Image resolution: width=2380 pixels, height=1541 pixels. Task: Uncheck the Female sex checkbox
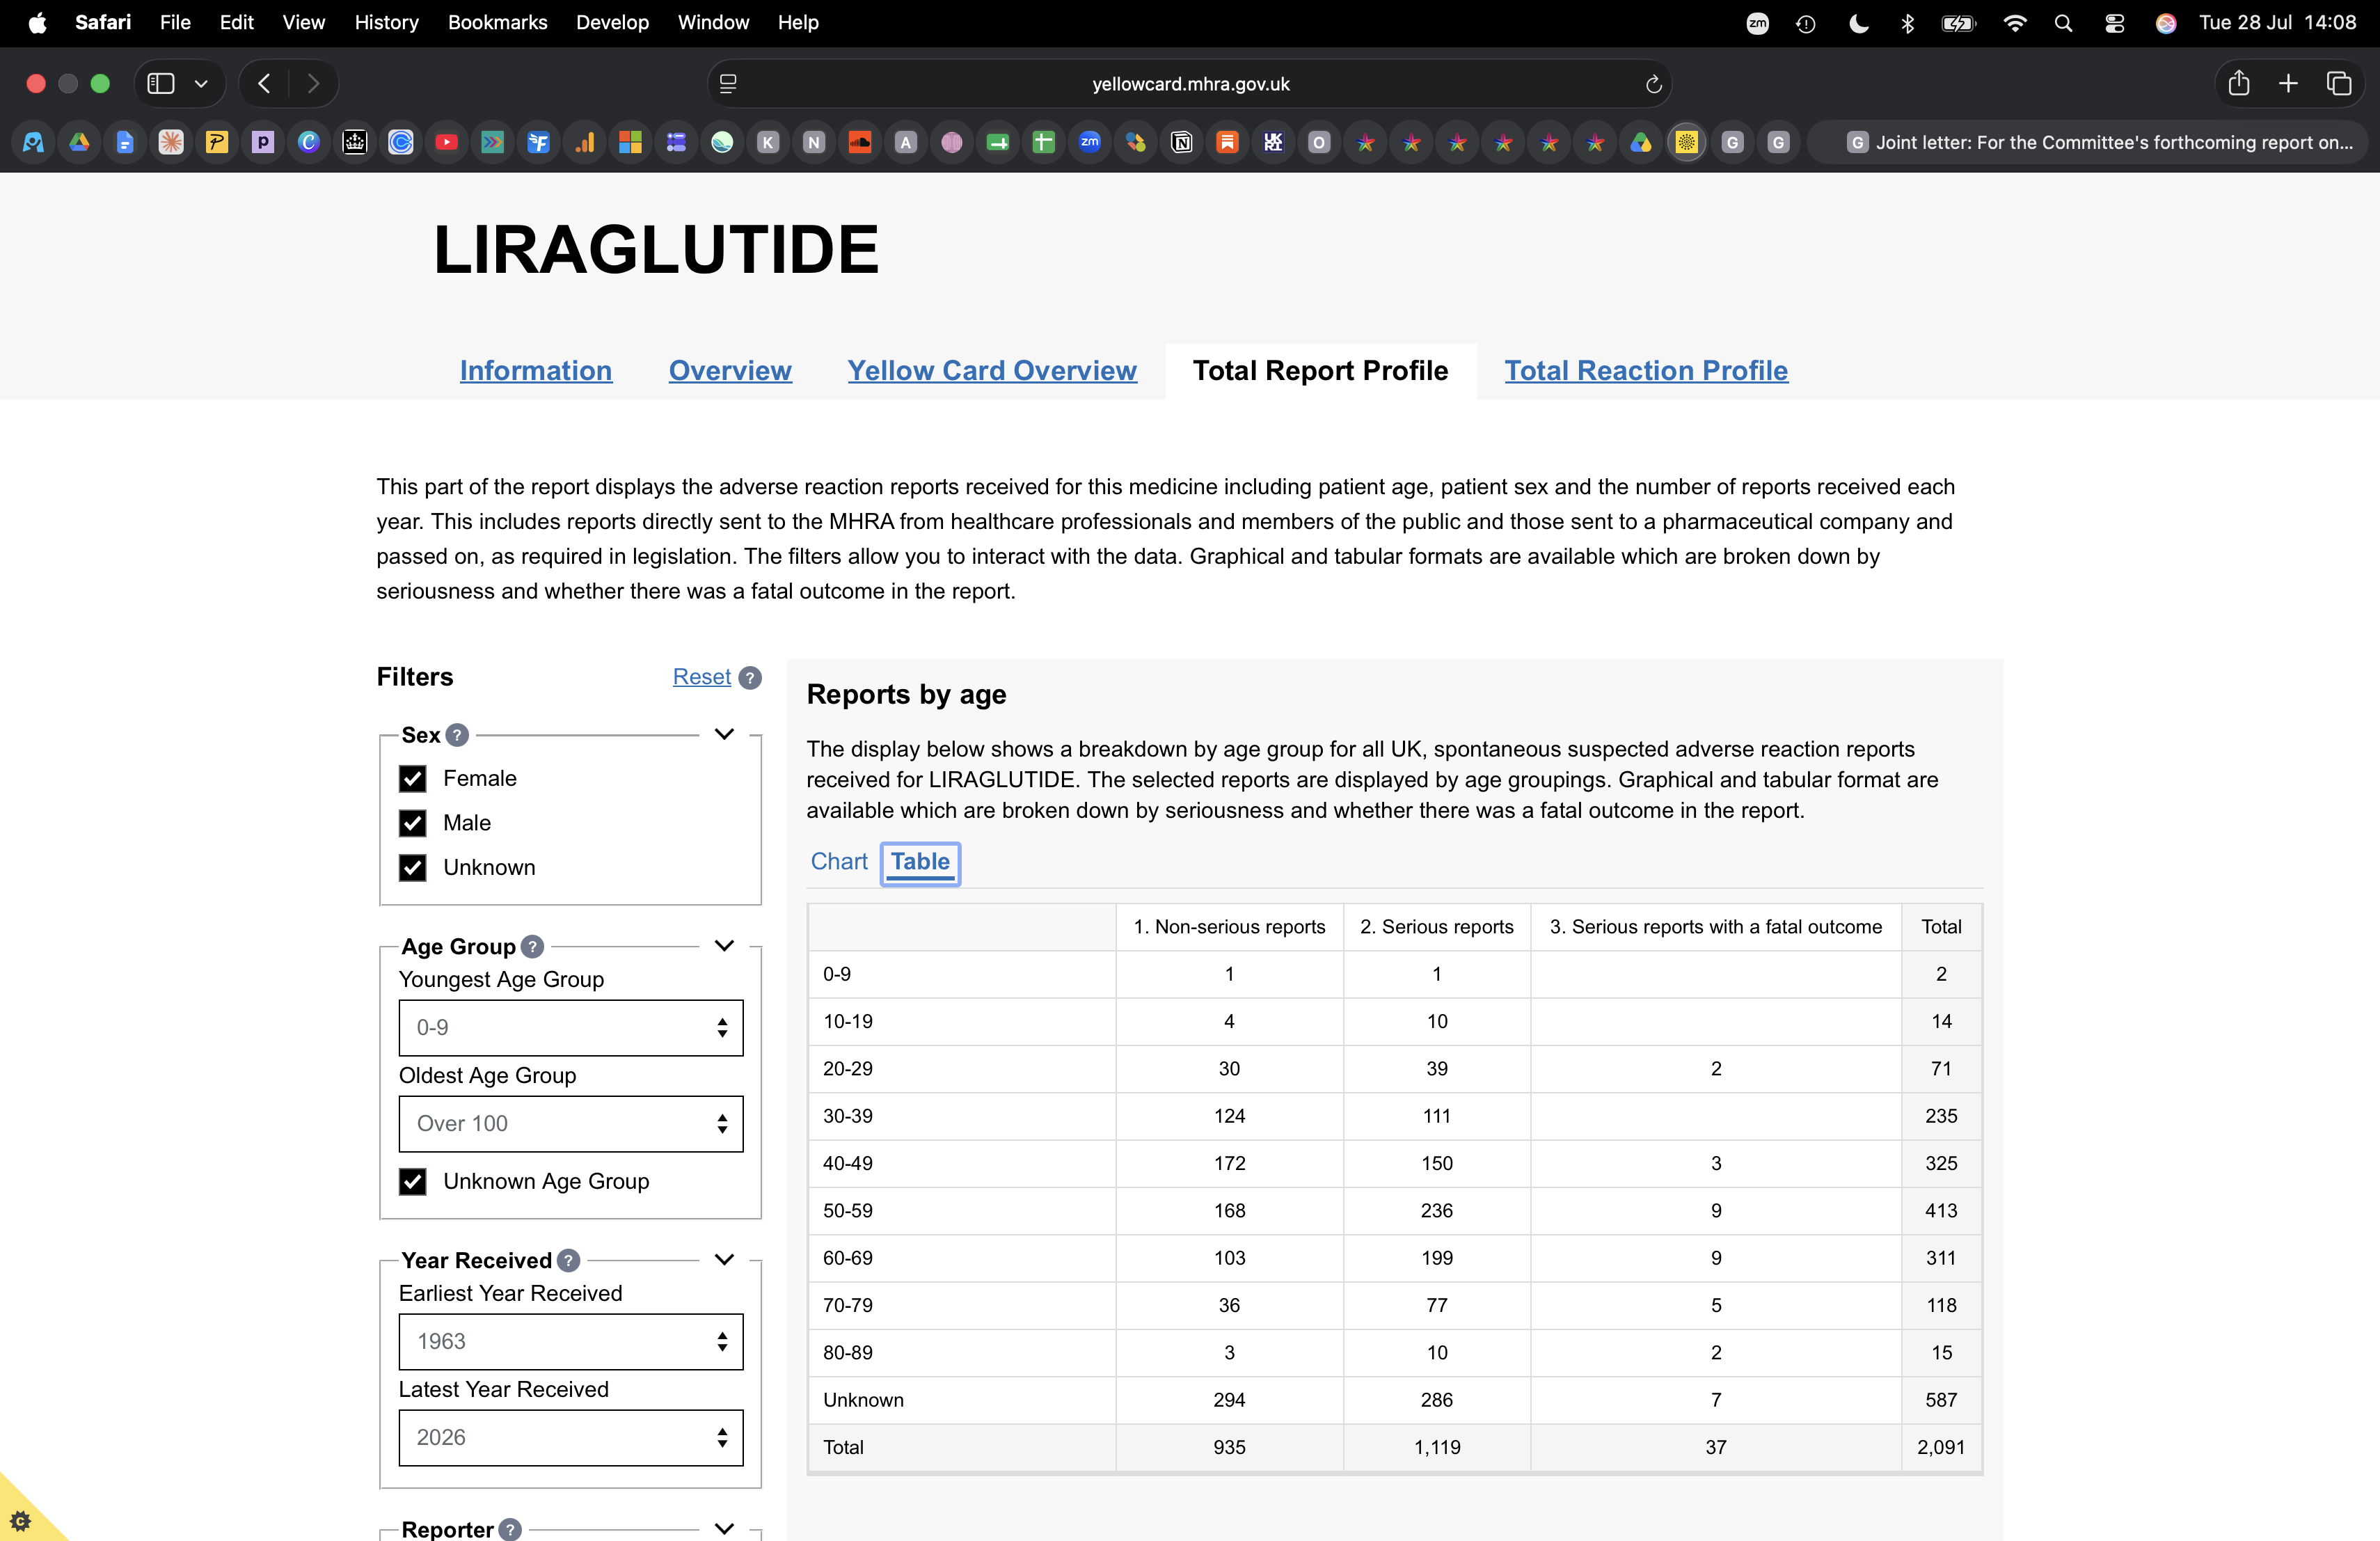tap(413, 778)
